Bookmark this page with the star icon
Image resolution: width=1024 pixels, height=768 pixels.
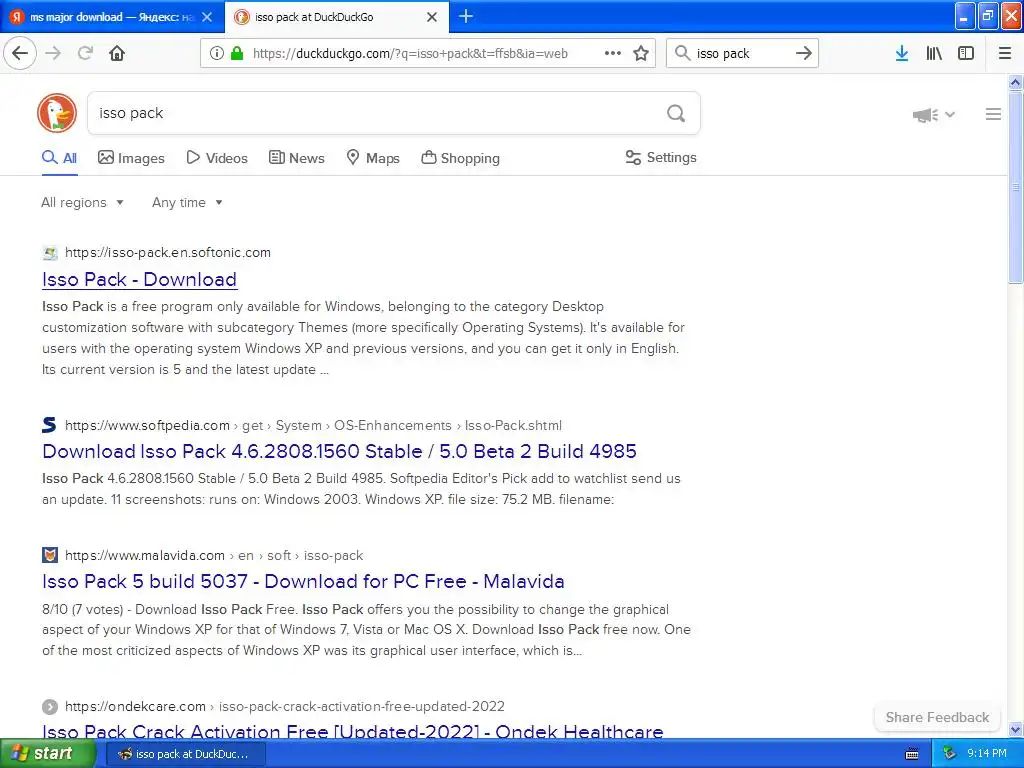coord(641,53)
